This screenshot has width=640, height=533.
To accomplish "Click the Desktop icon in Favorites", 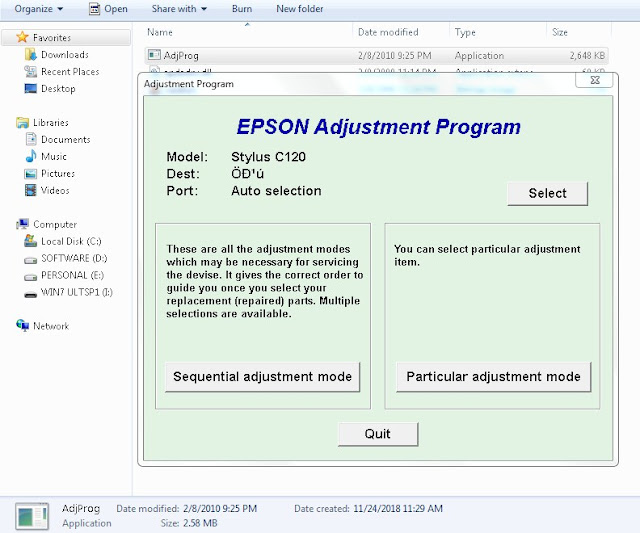I will click(31, 89).
